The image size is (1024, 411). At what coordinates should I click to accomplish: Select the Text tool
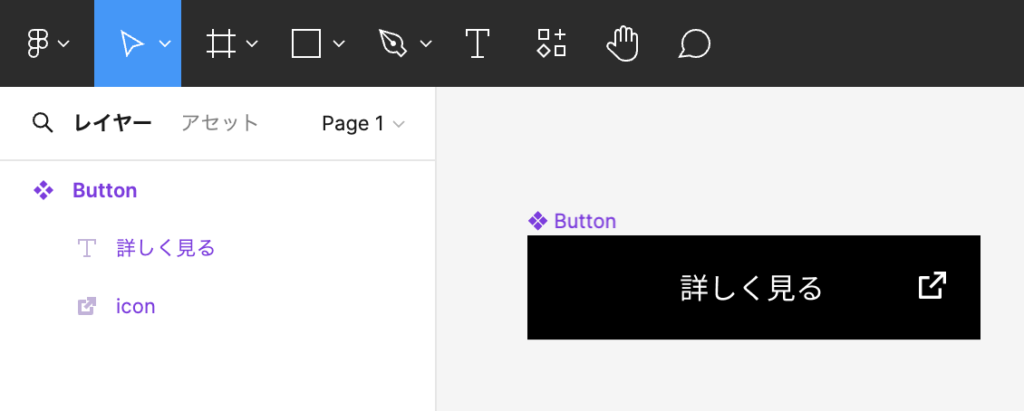(478, 44)
